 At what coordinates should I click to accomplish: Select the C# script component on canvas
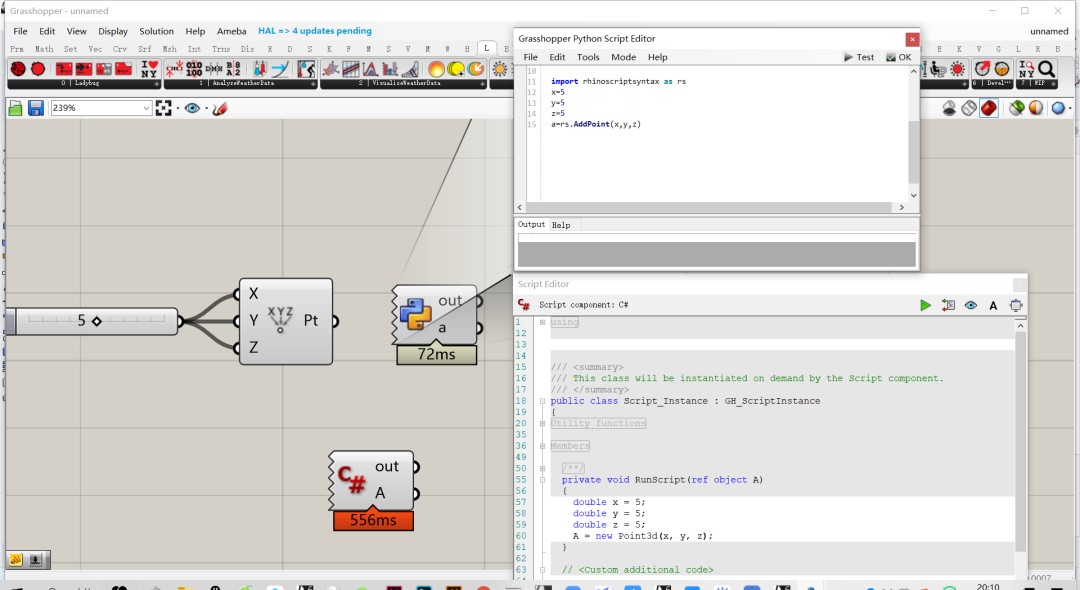(x=373, y=481)
